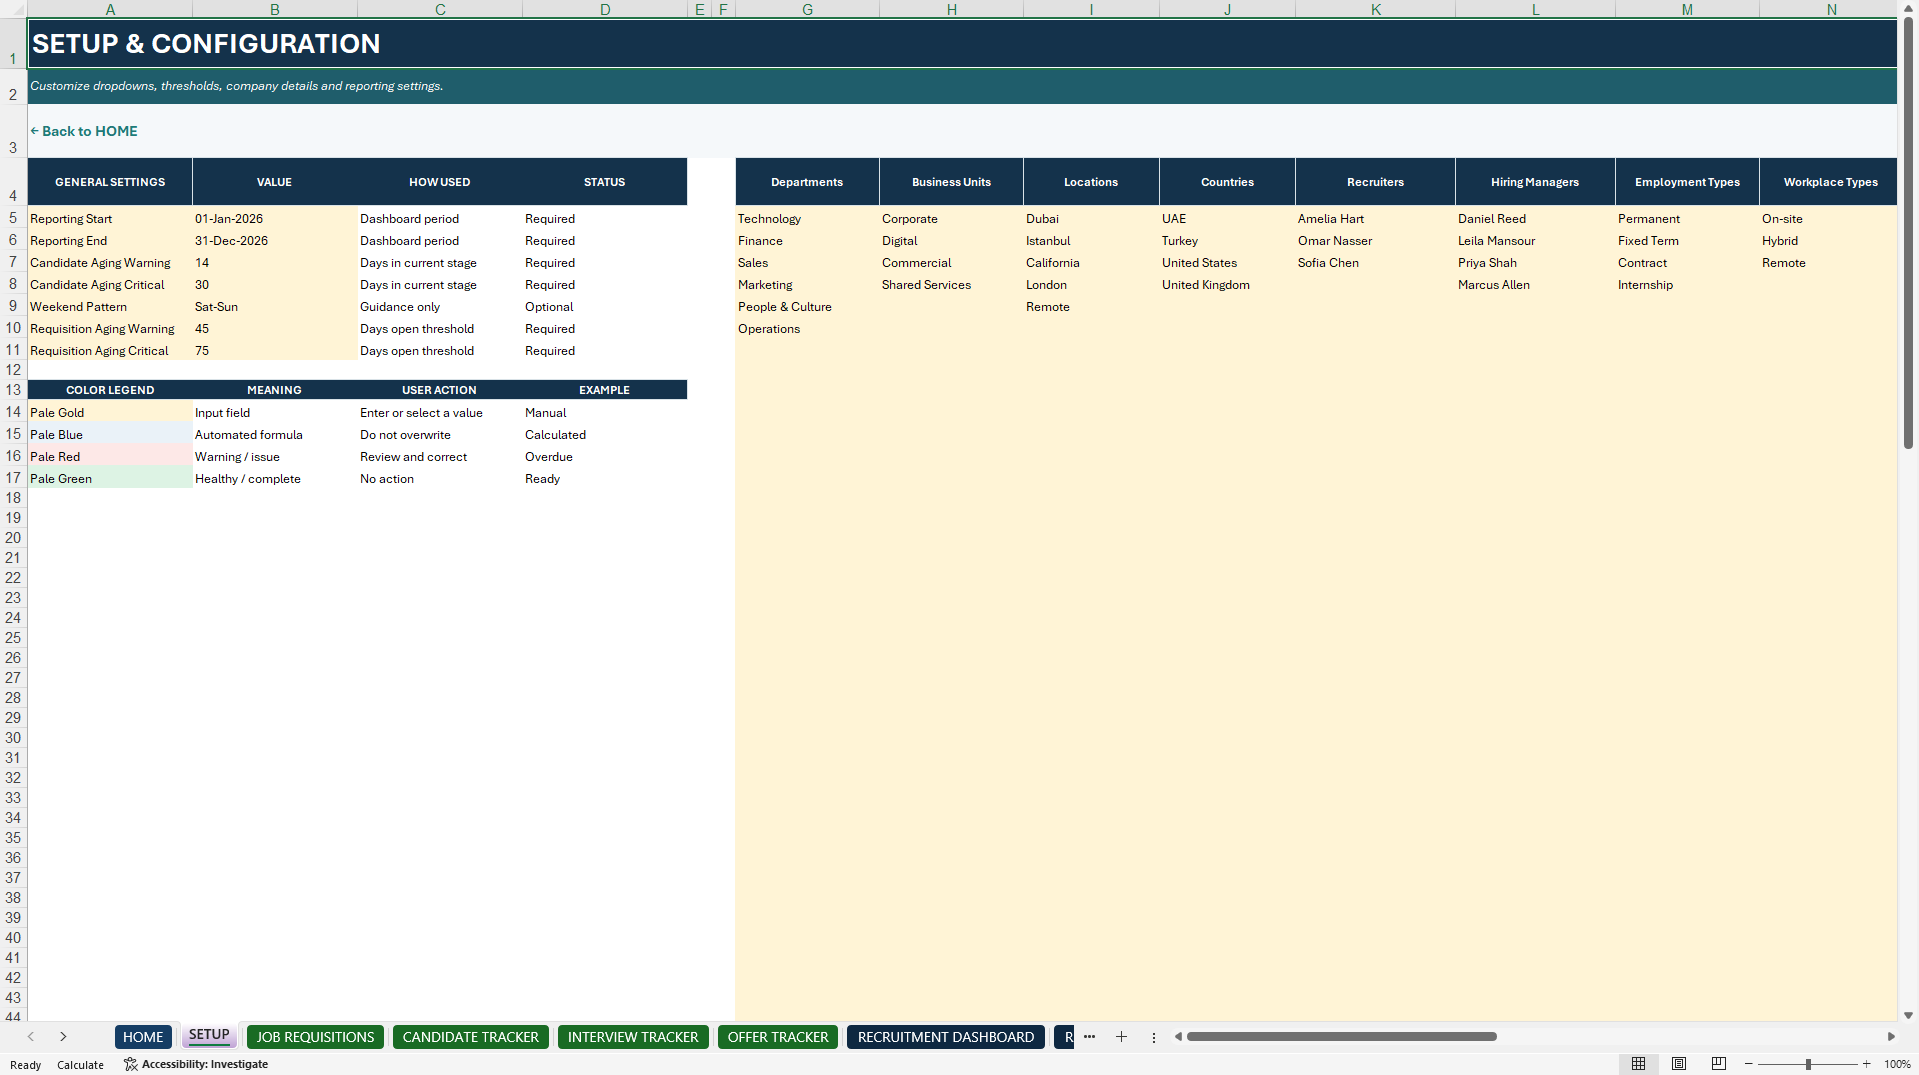The height and width of the screenshot is (1075, 1919).
Task: Select the Istanbul location cell
Action: point(1091,241)
